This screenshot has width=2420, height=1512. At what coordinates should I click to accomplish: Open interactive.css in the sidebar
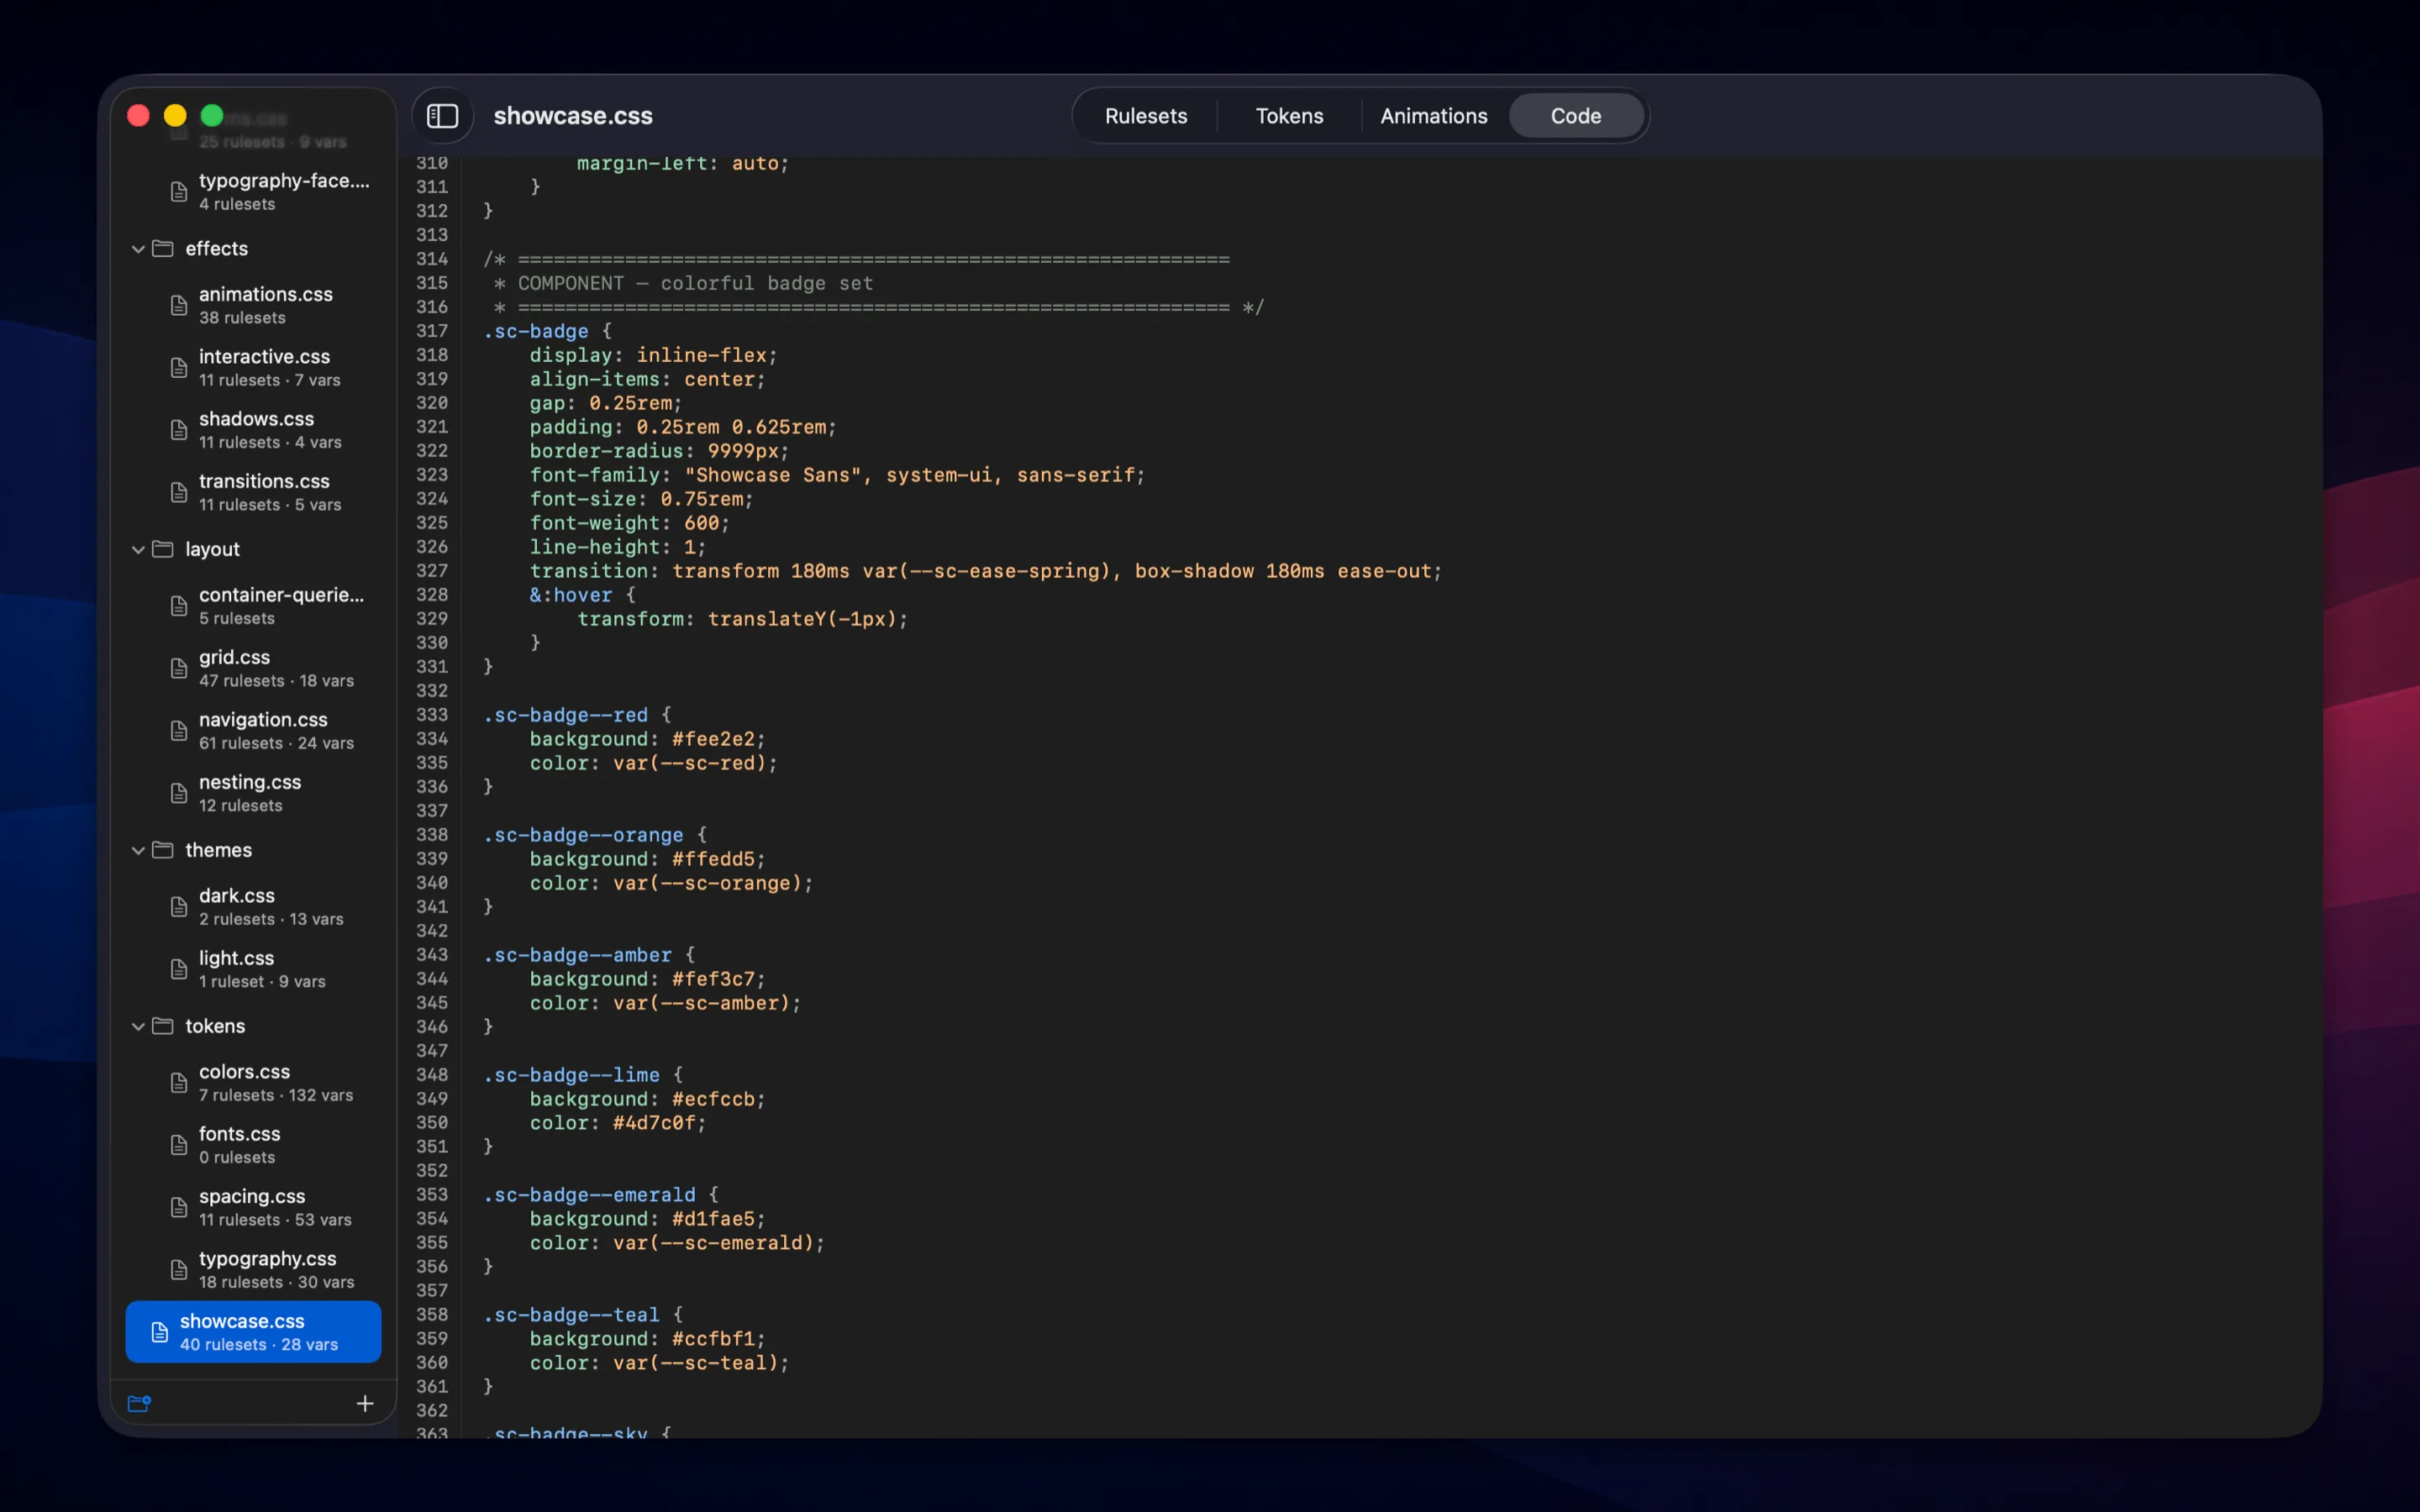tap(253, 368)
